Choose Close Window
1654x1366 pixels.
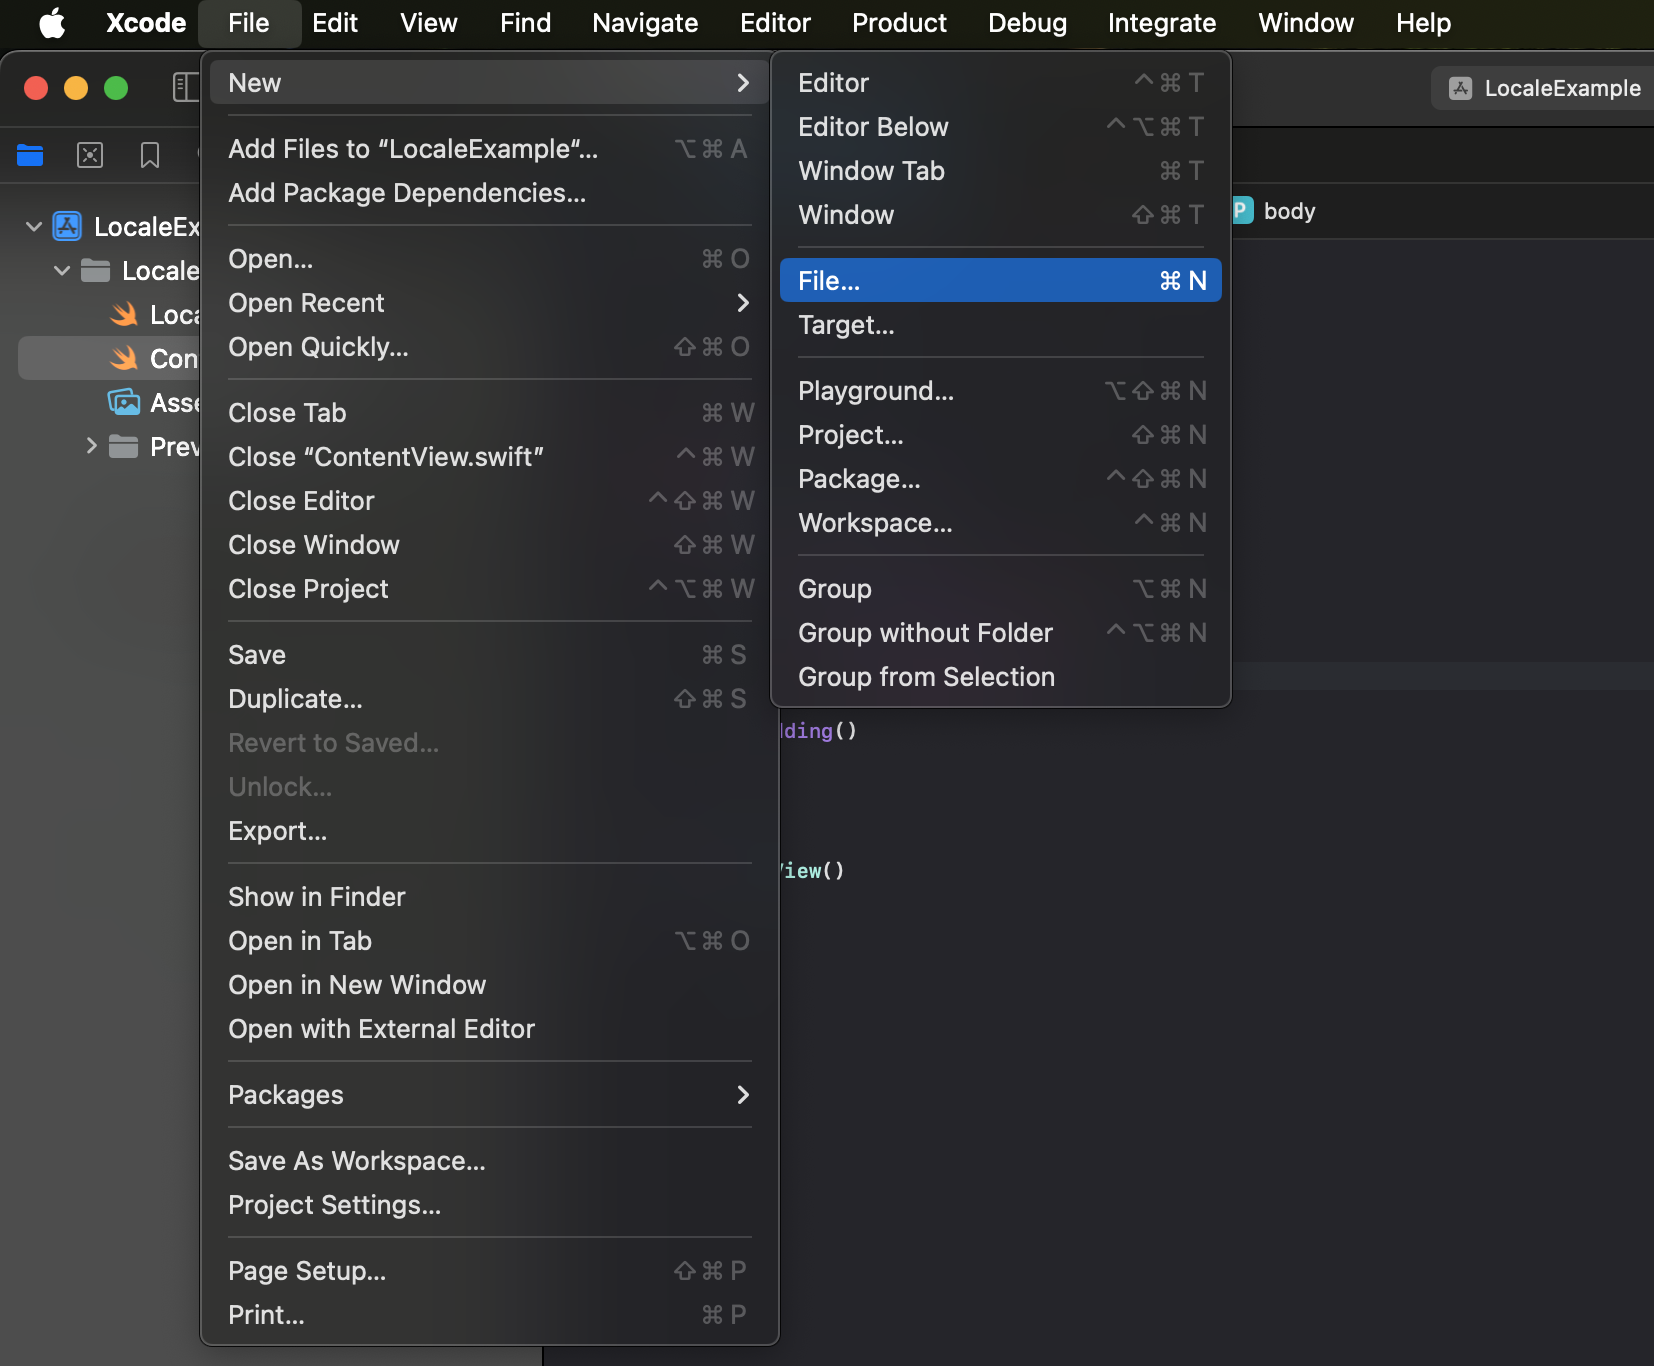490,545
